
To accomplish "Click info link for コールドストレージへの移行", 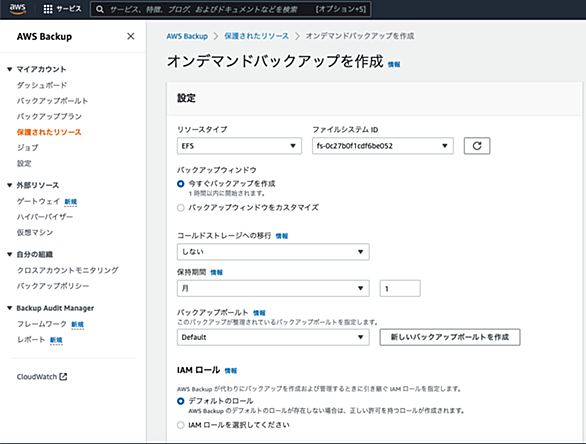I will click(x=282, y=236).
